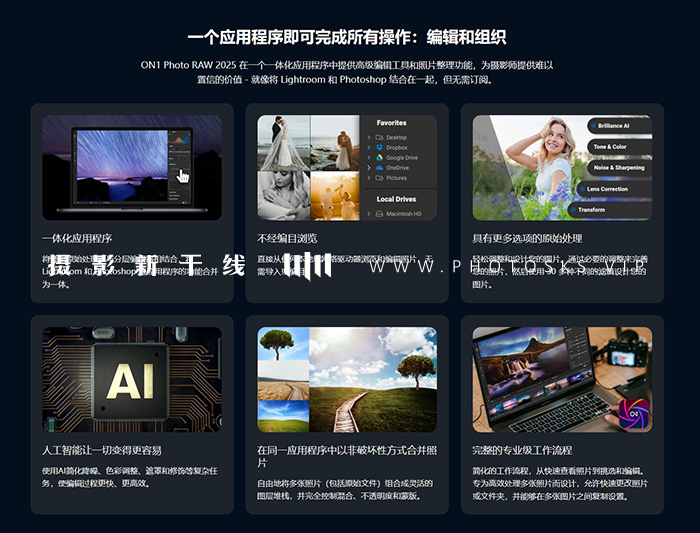Click description starting 使用AI简化降噪
The image size is (700, 533).
pyautogui.click(x=130, y=477)
